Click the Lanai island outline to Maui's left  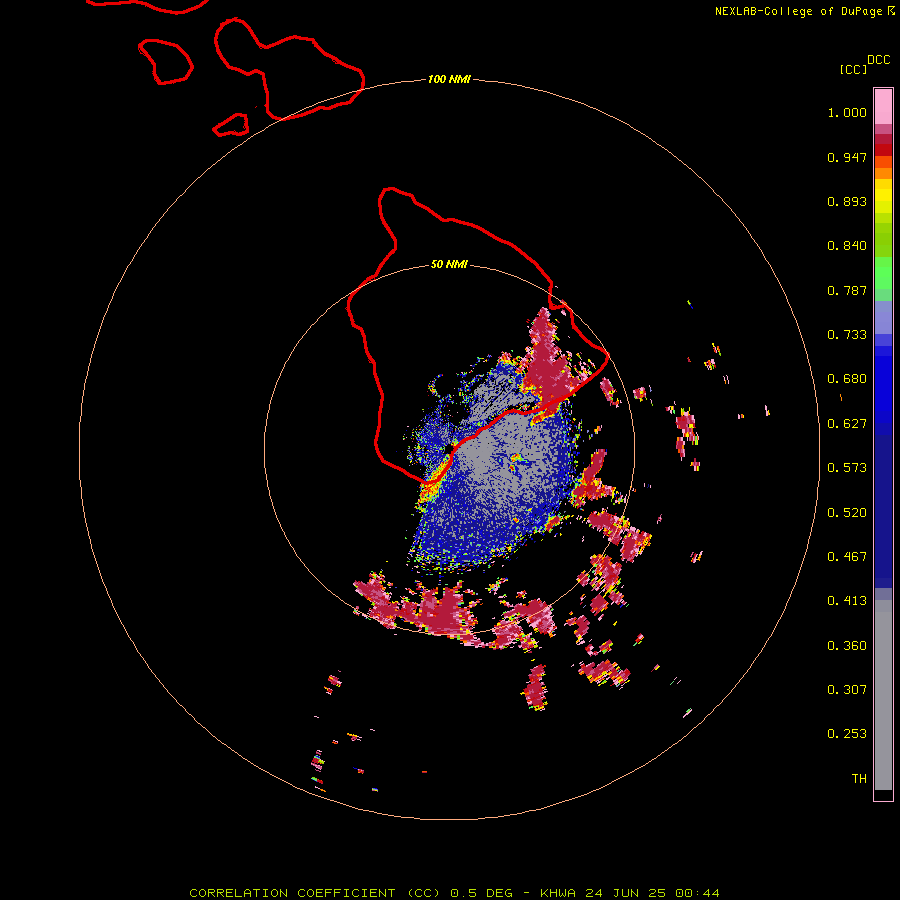tap(165, 62)
